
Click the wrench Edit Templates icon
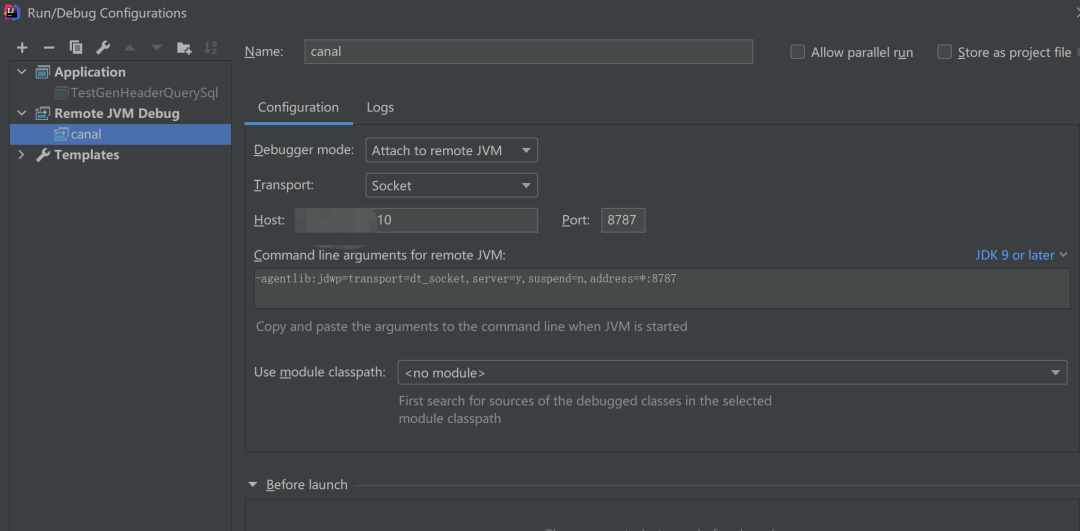(103, 48)
